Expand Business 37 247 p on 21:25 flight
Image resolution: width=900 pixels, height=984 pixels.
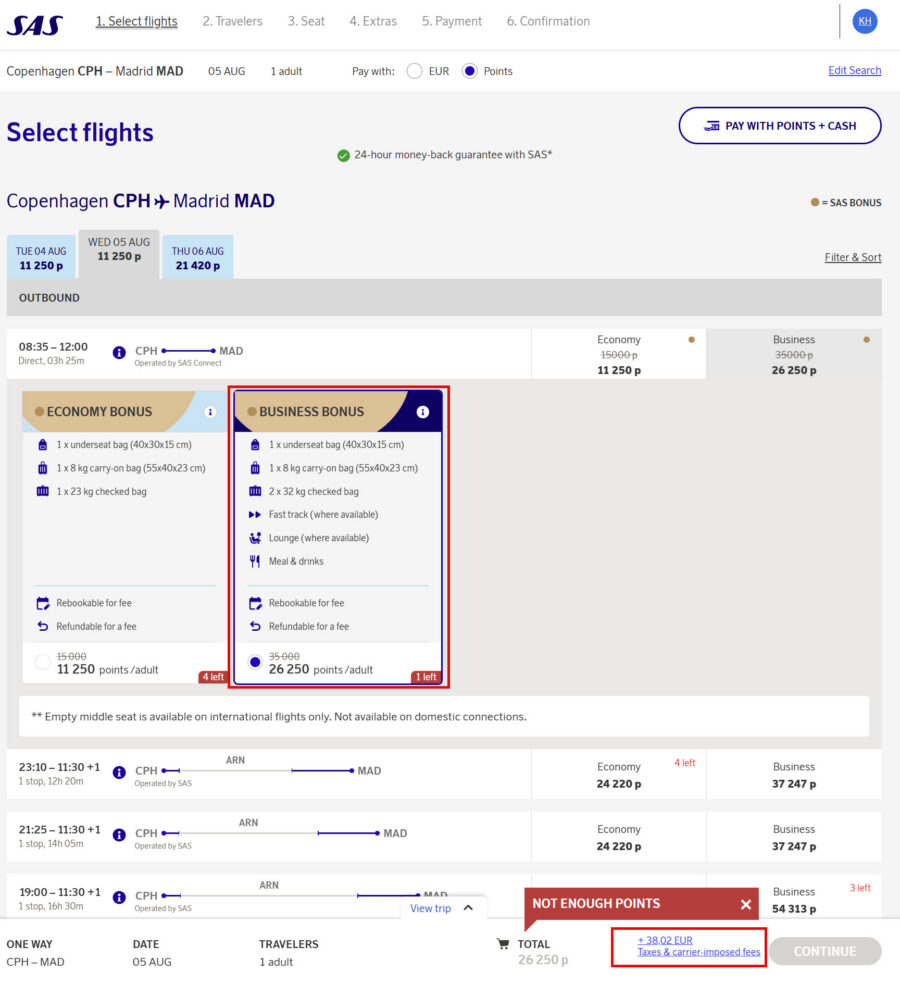pyautogui.click(x=794, y=837)
